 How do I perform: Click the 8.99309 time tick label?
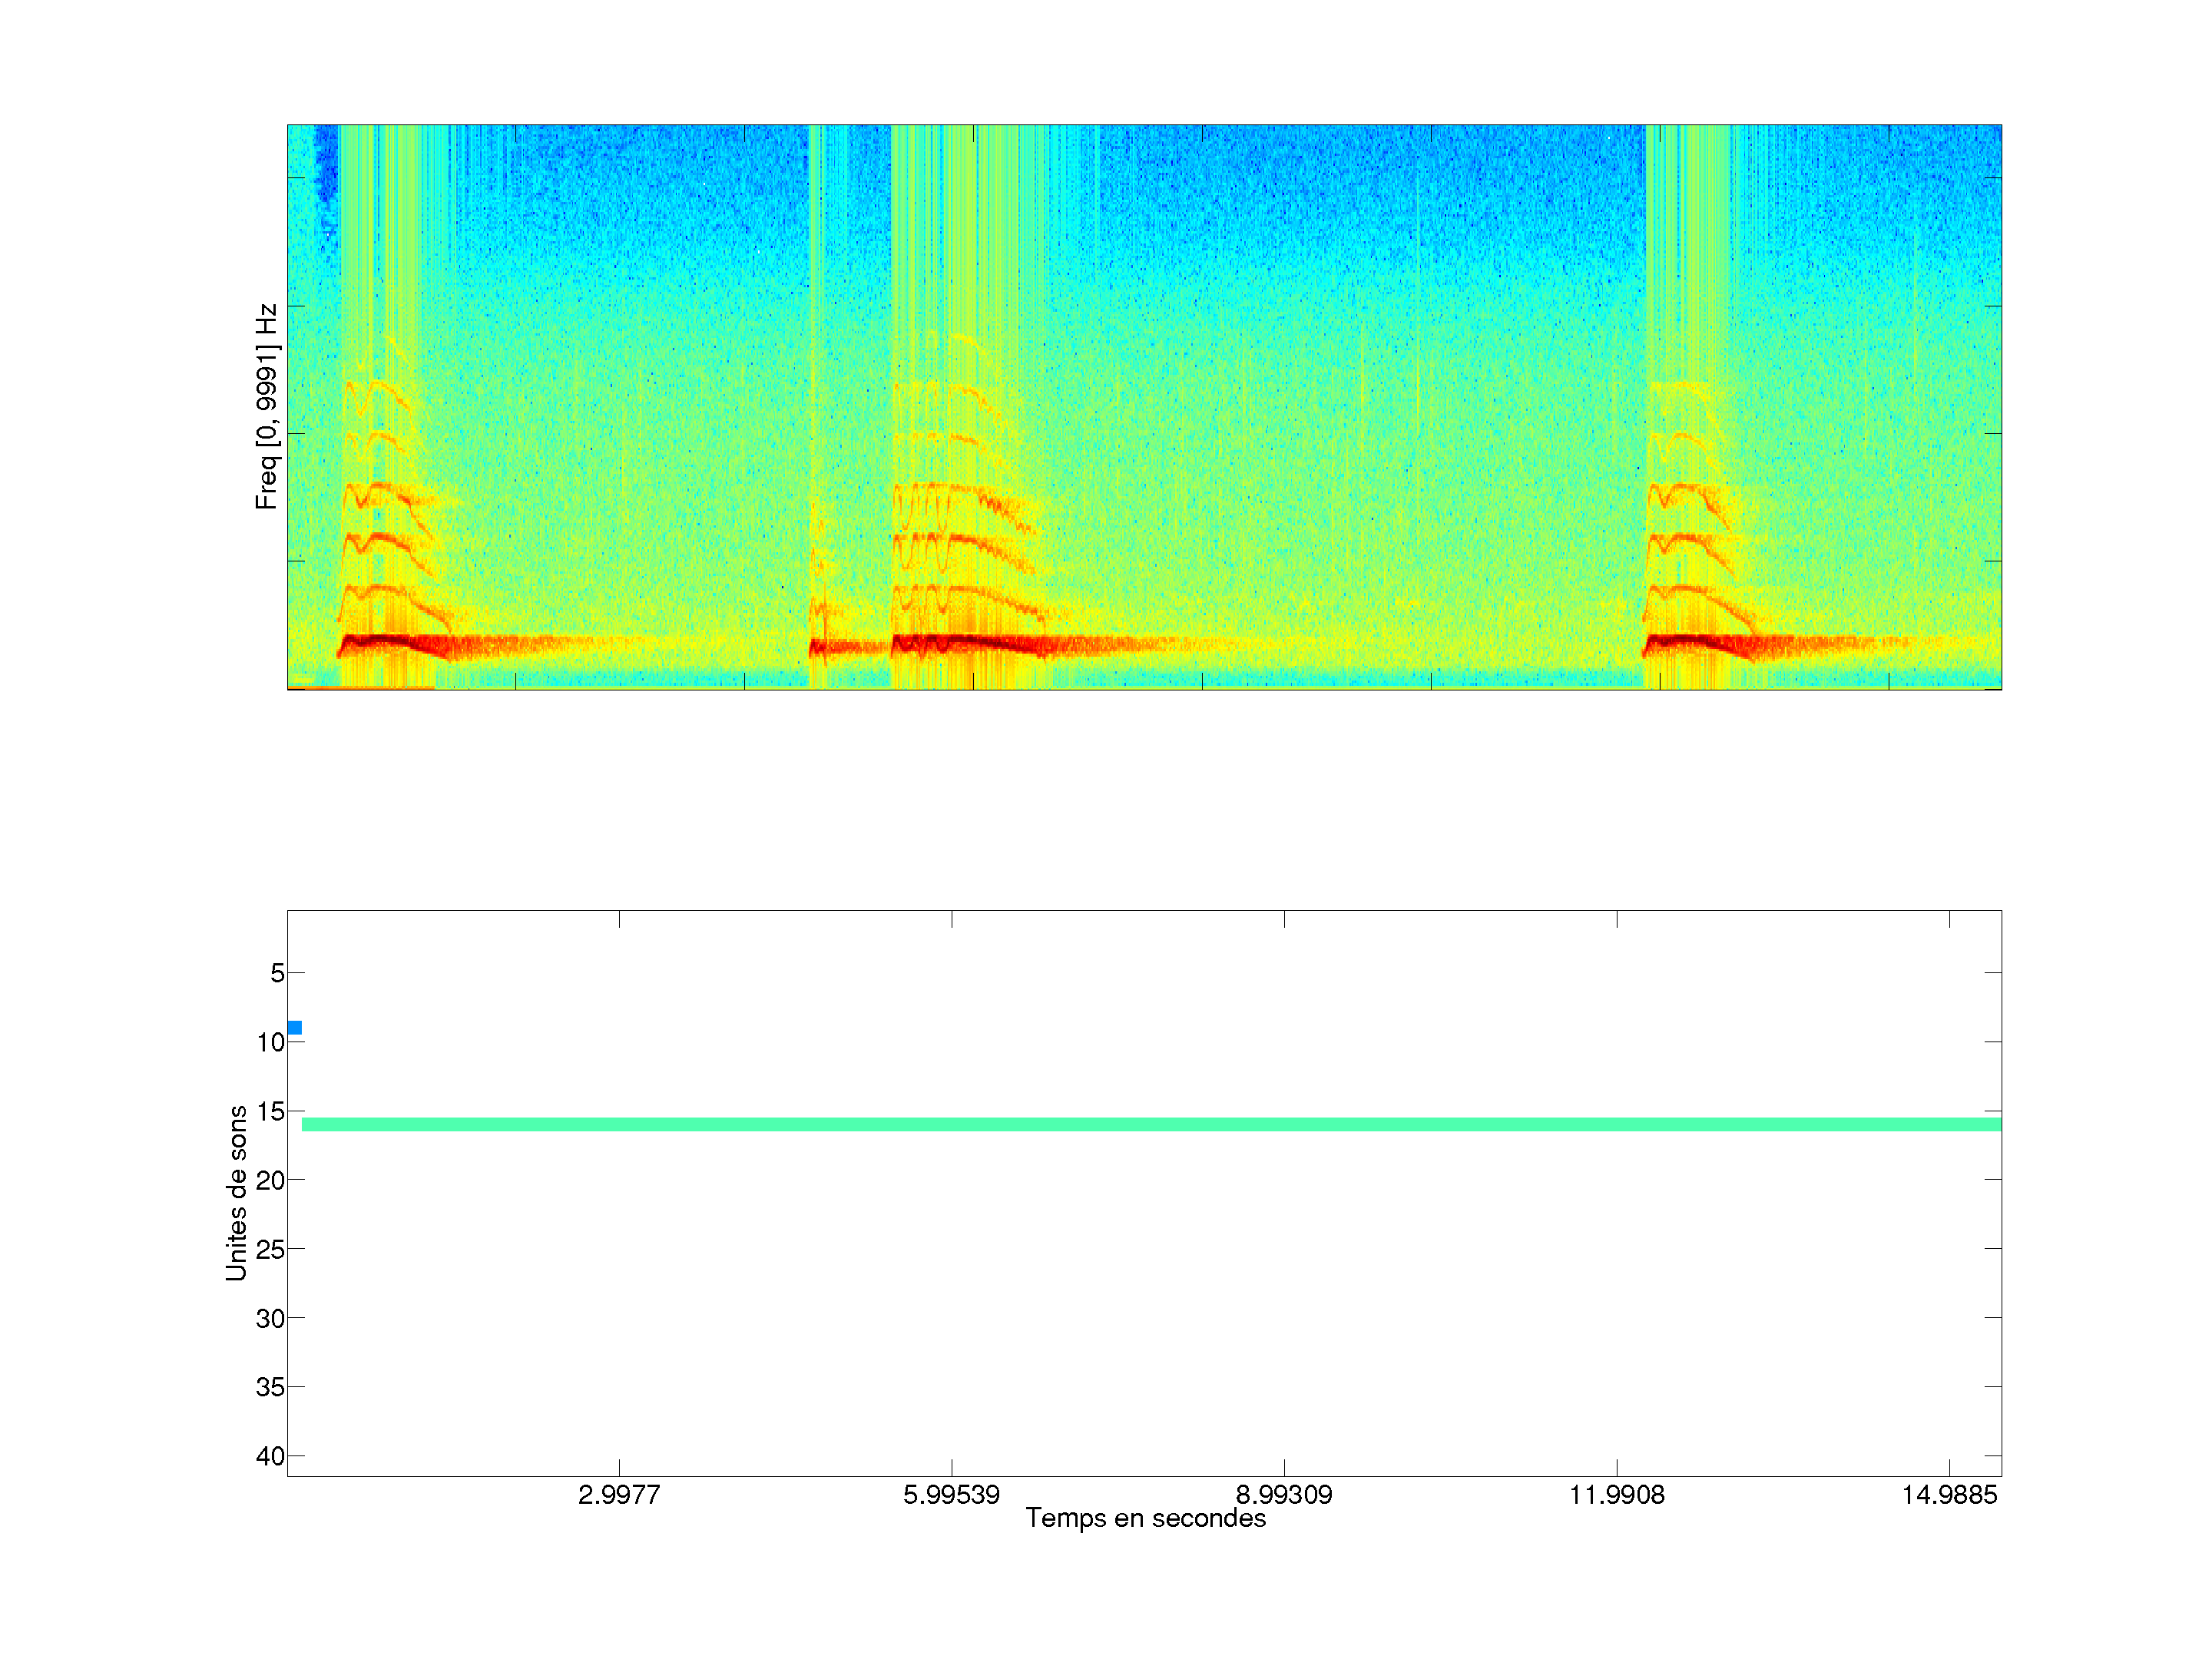(x=1284, y=1495)
